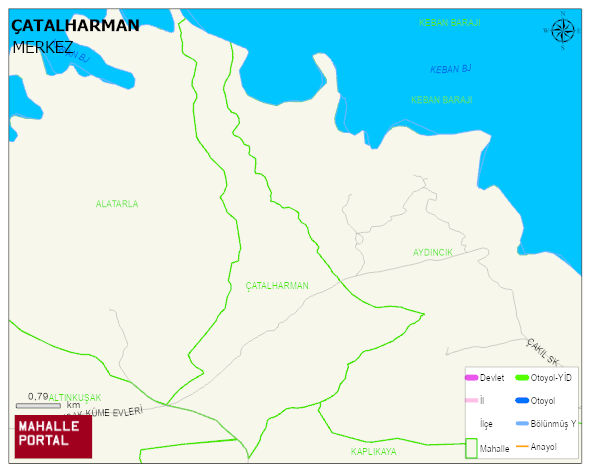Click the ÇATALHARMAN map label in center
Image resolution: width=591 pixels, height=472 pixels.
click(277, 285)
